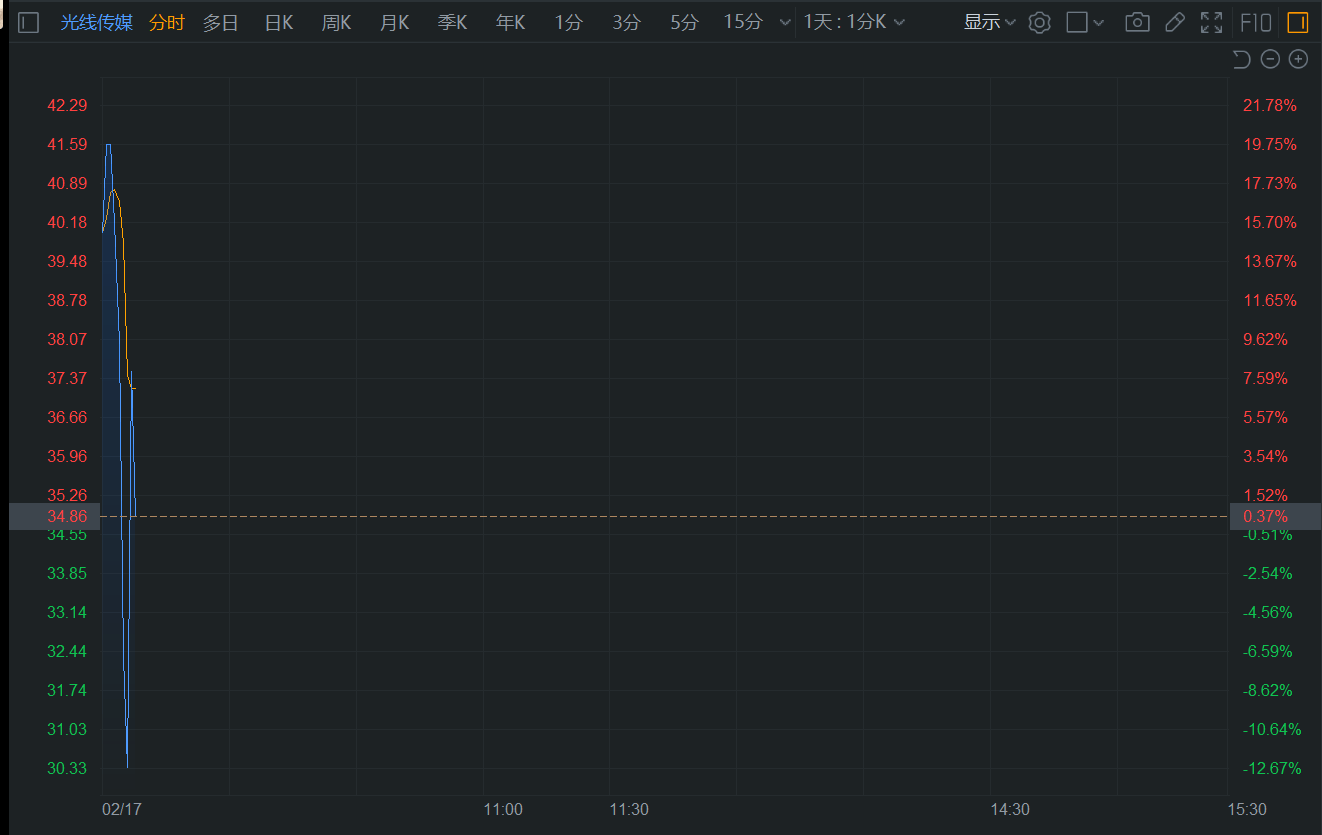
Task: Click the layout square icon
Action: coord(1077,22)
